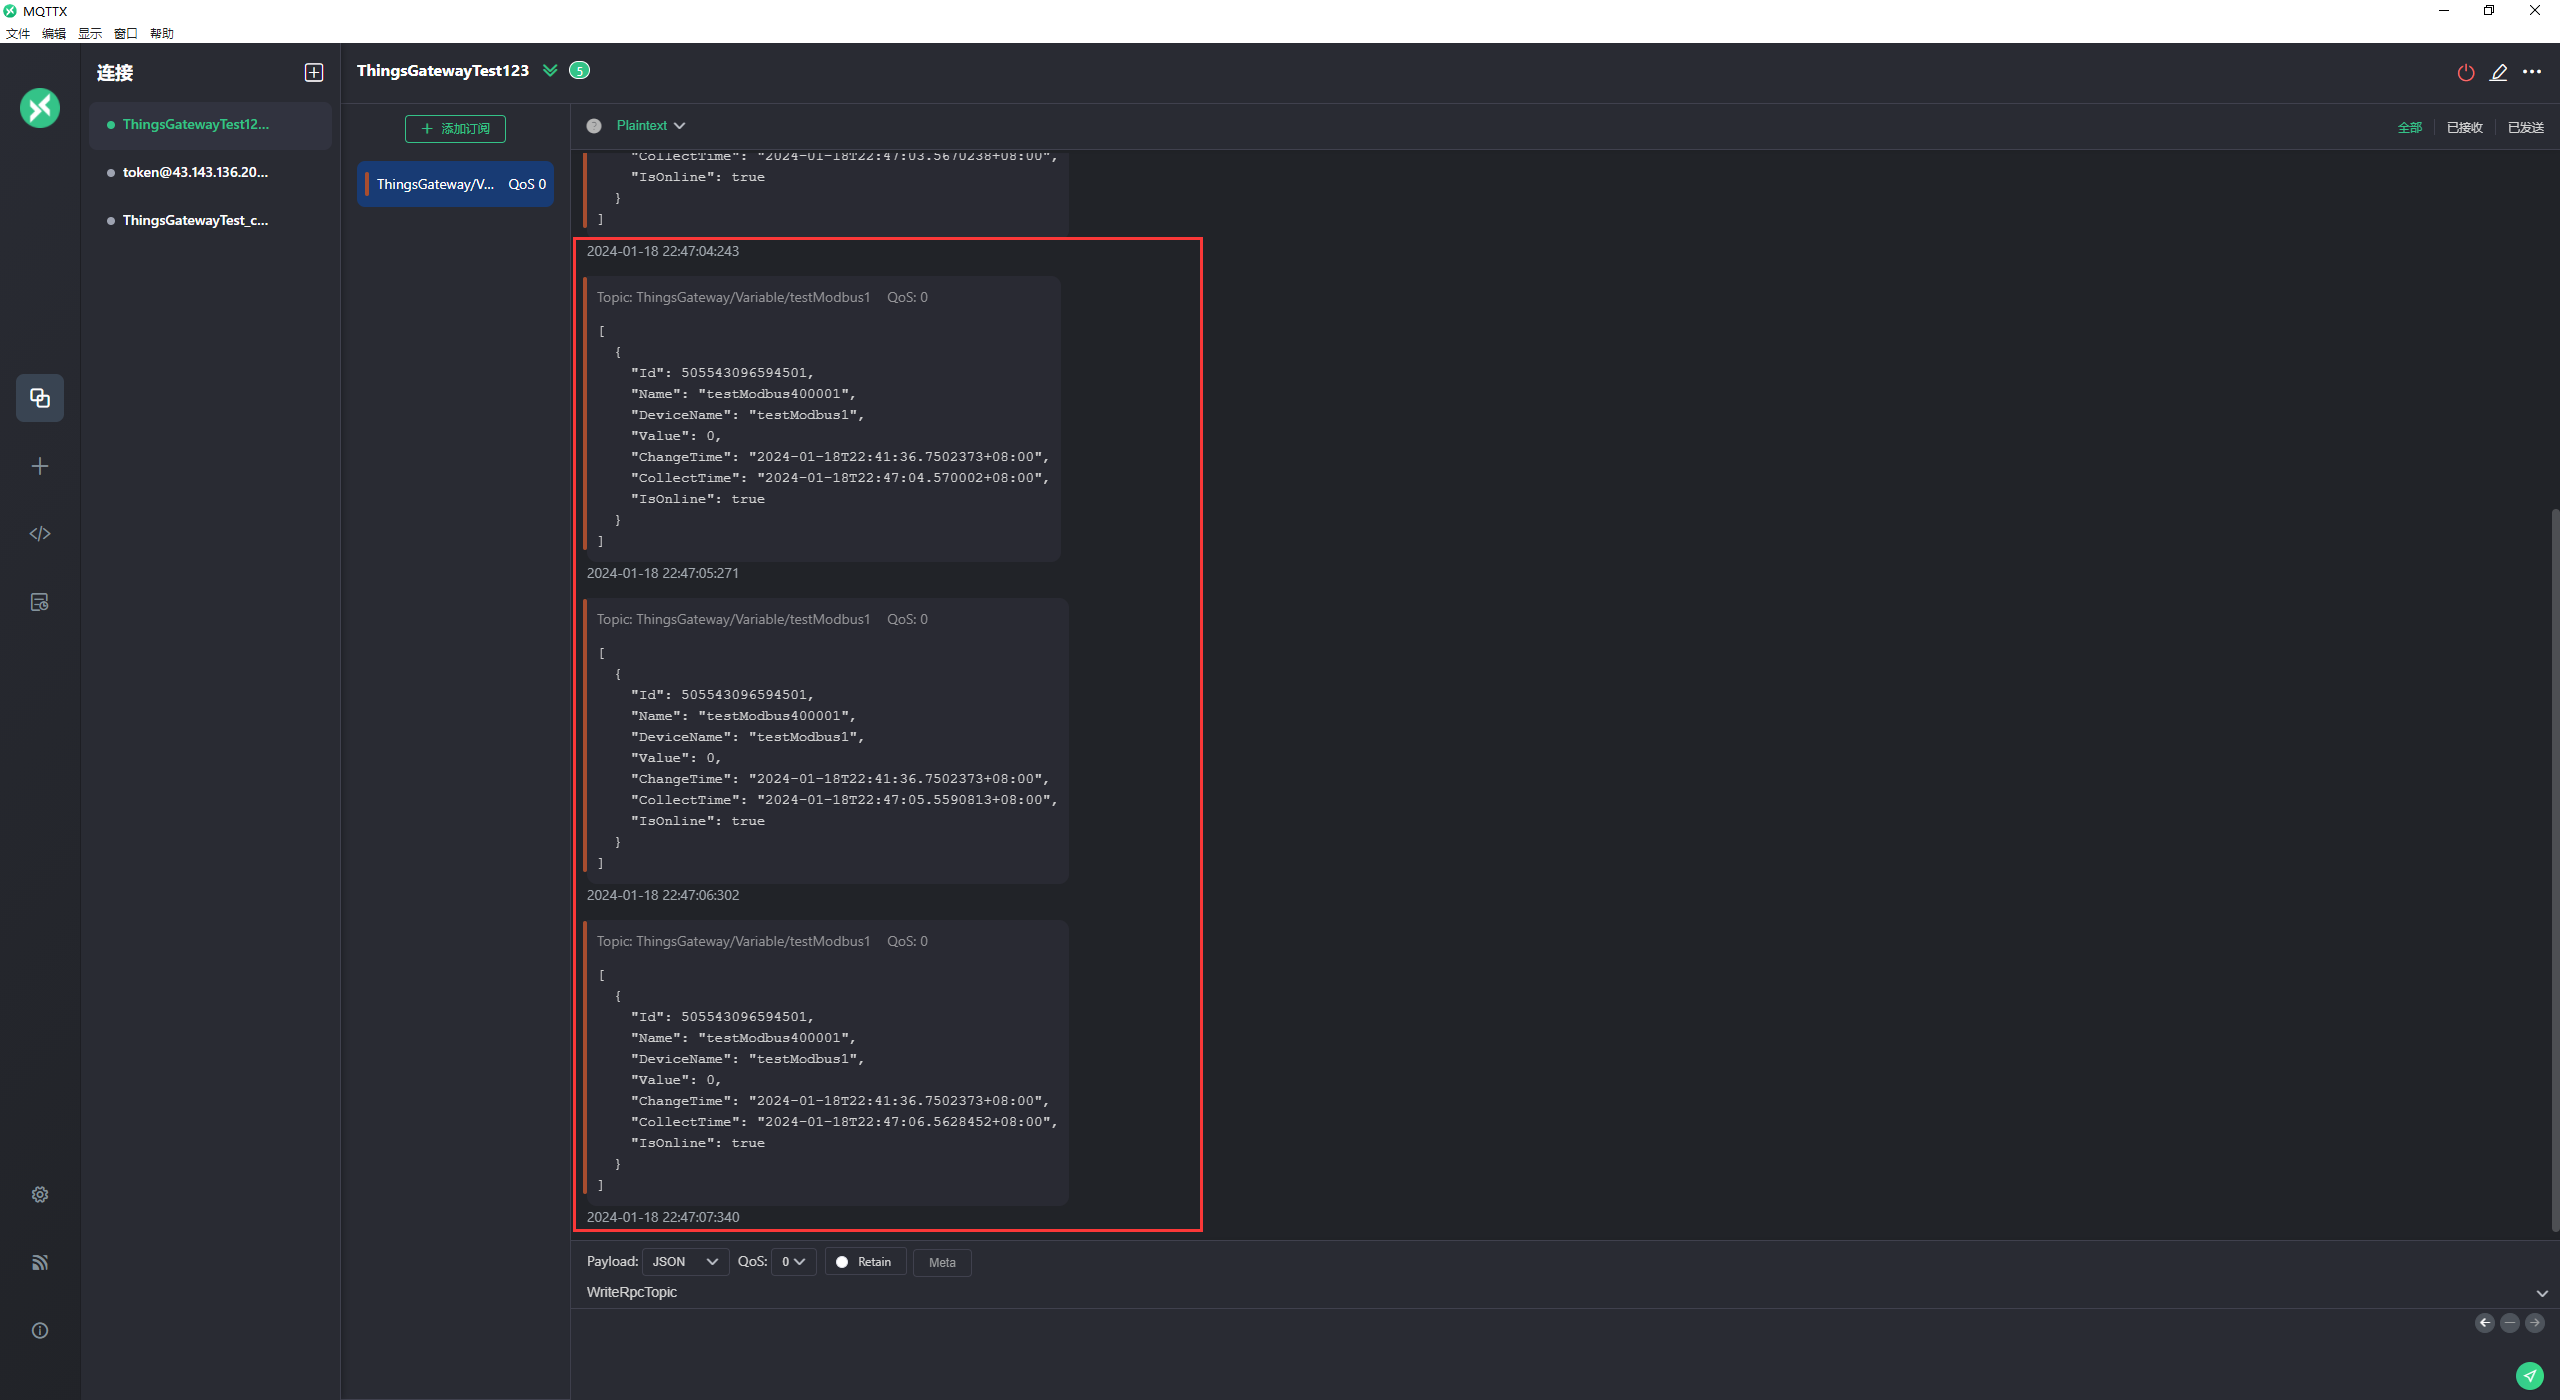Click the Meta button

click(942, 1262)
